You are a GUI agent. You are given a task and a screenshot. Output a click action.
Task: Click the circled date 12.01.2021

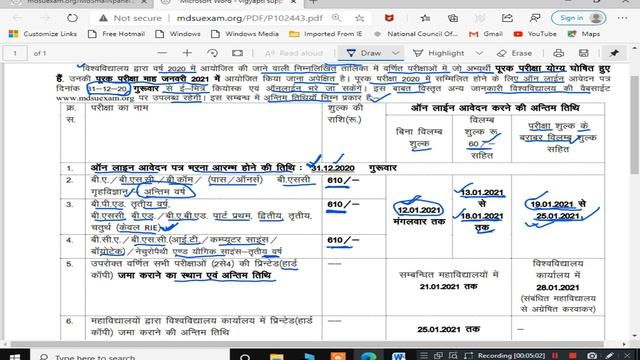pyautogui.click(x=419, y=210)
